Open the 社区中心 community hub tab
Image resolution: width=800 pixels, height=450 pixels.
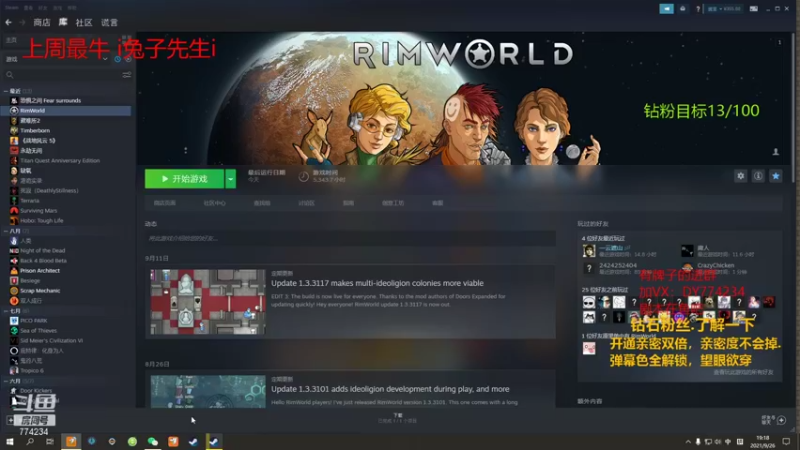pyautogui.click(x=214, y=203)
